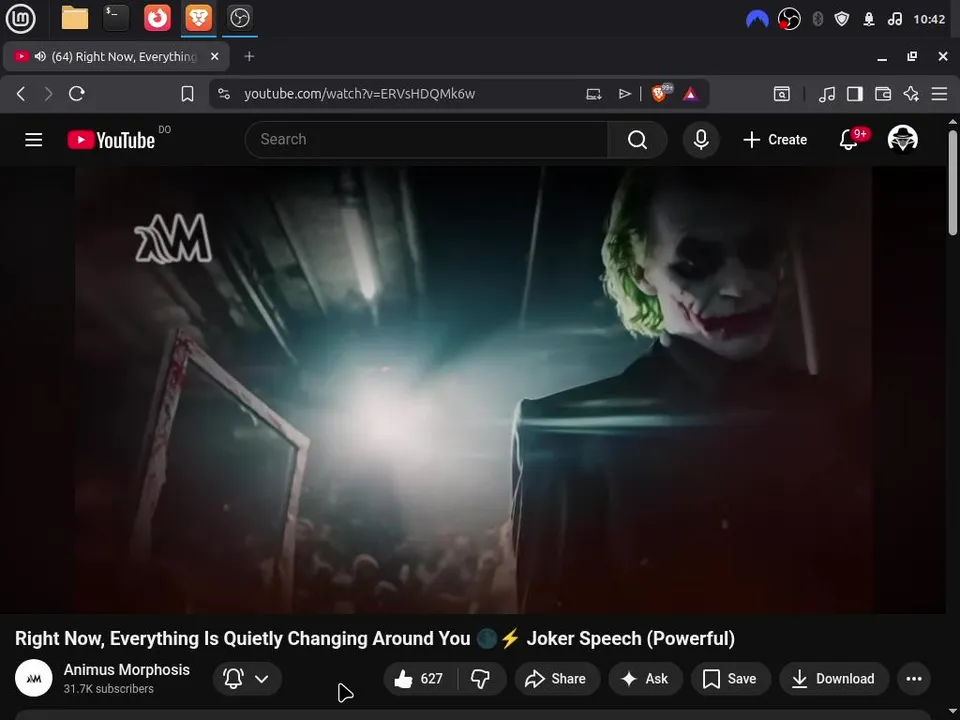The width and height of the screenshot is (960, 720).
Task: Open the tab search button in the toolbar
Action: [782, 94]
